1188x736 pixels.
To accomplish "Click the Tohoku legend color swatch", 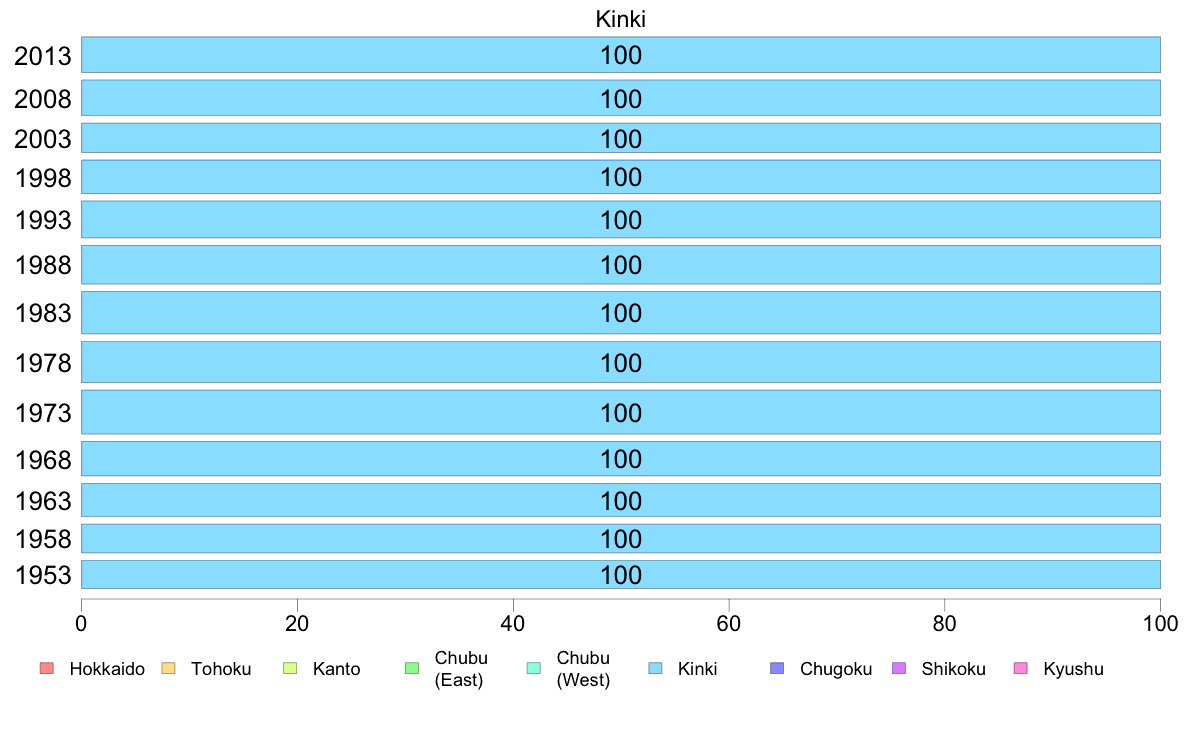I will [x=168, y=668].
